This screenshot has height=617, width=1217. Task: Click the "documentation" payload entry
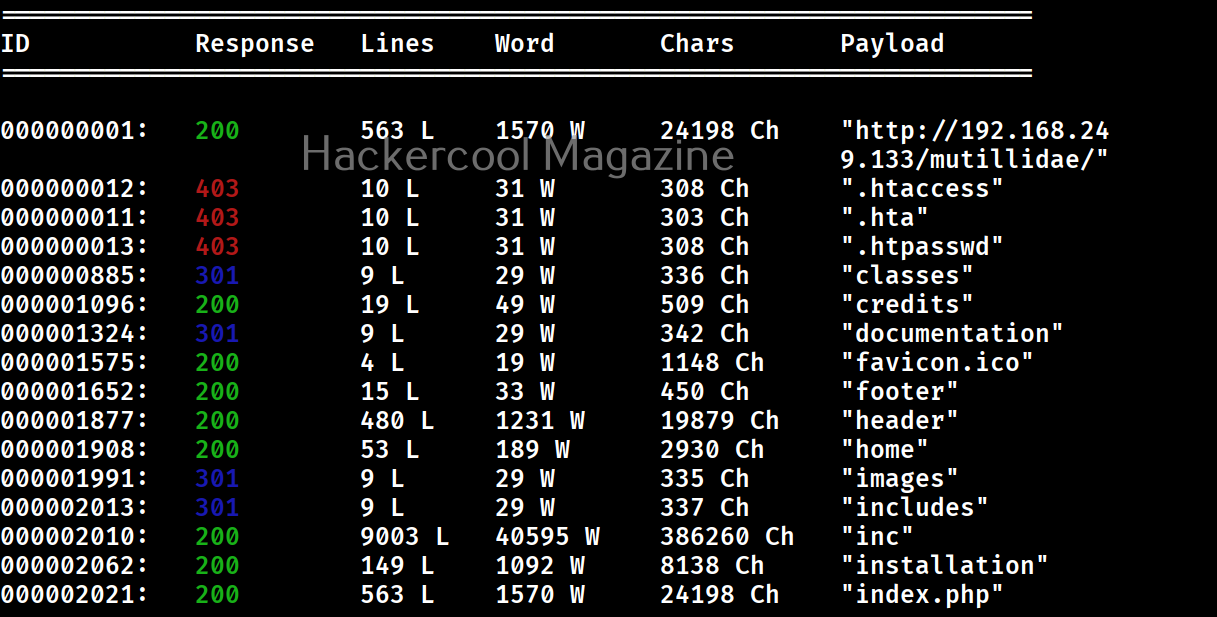[952, 334]
